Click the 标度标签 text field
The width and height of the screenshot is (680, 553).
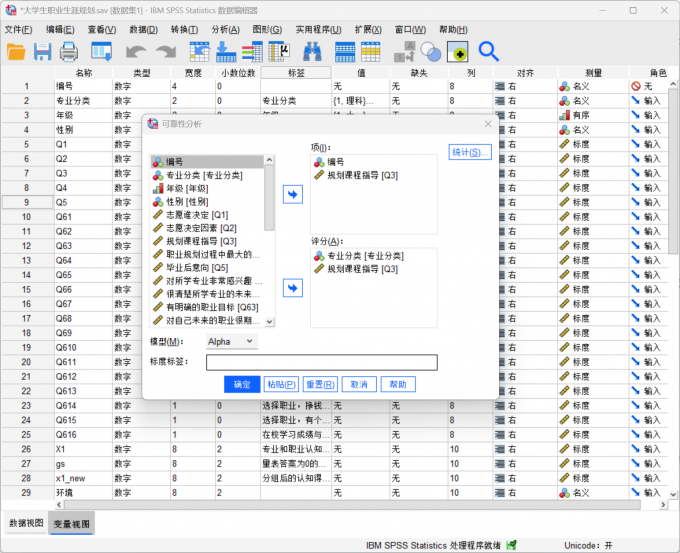coord(322,362)
